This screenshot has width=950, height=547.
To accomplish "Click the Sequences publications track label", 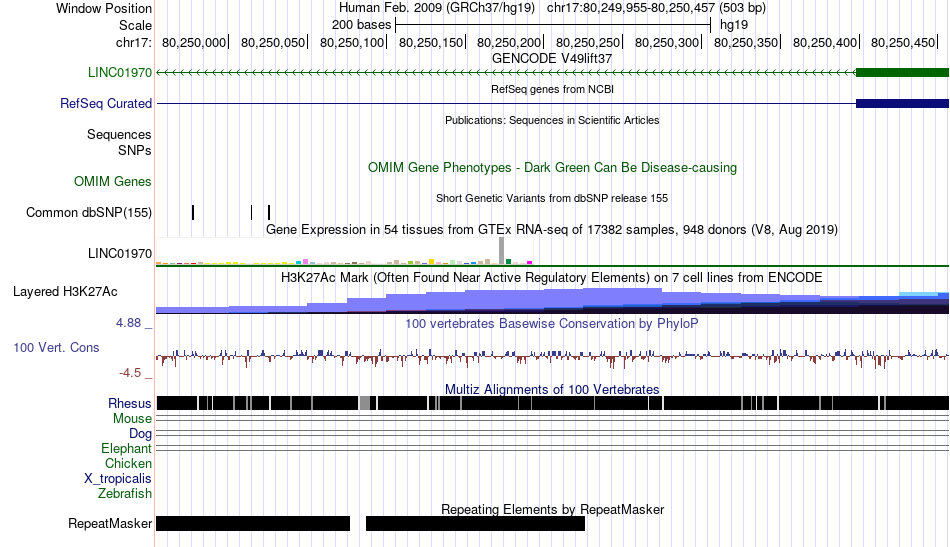I will pyautogui.click(x=119, y=134).
